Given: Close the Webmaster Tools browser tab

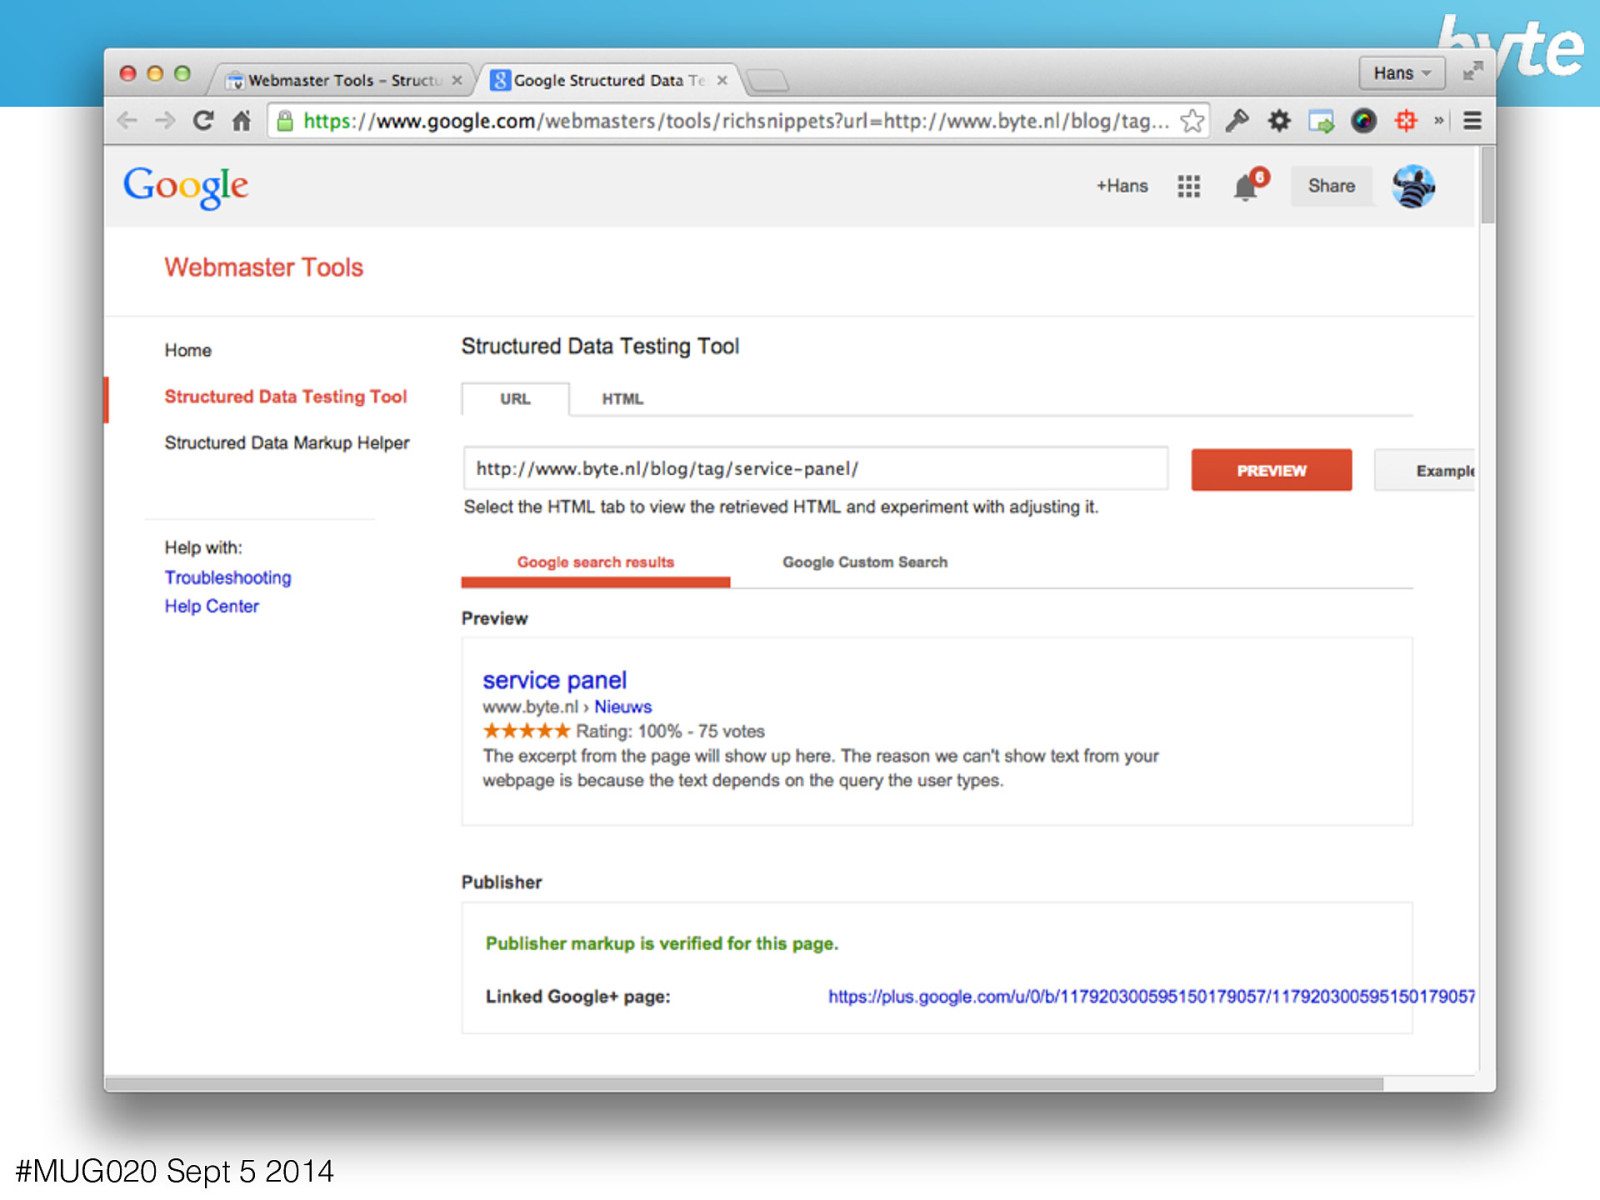Looking at the screenshot, I should pos(457,80).
